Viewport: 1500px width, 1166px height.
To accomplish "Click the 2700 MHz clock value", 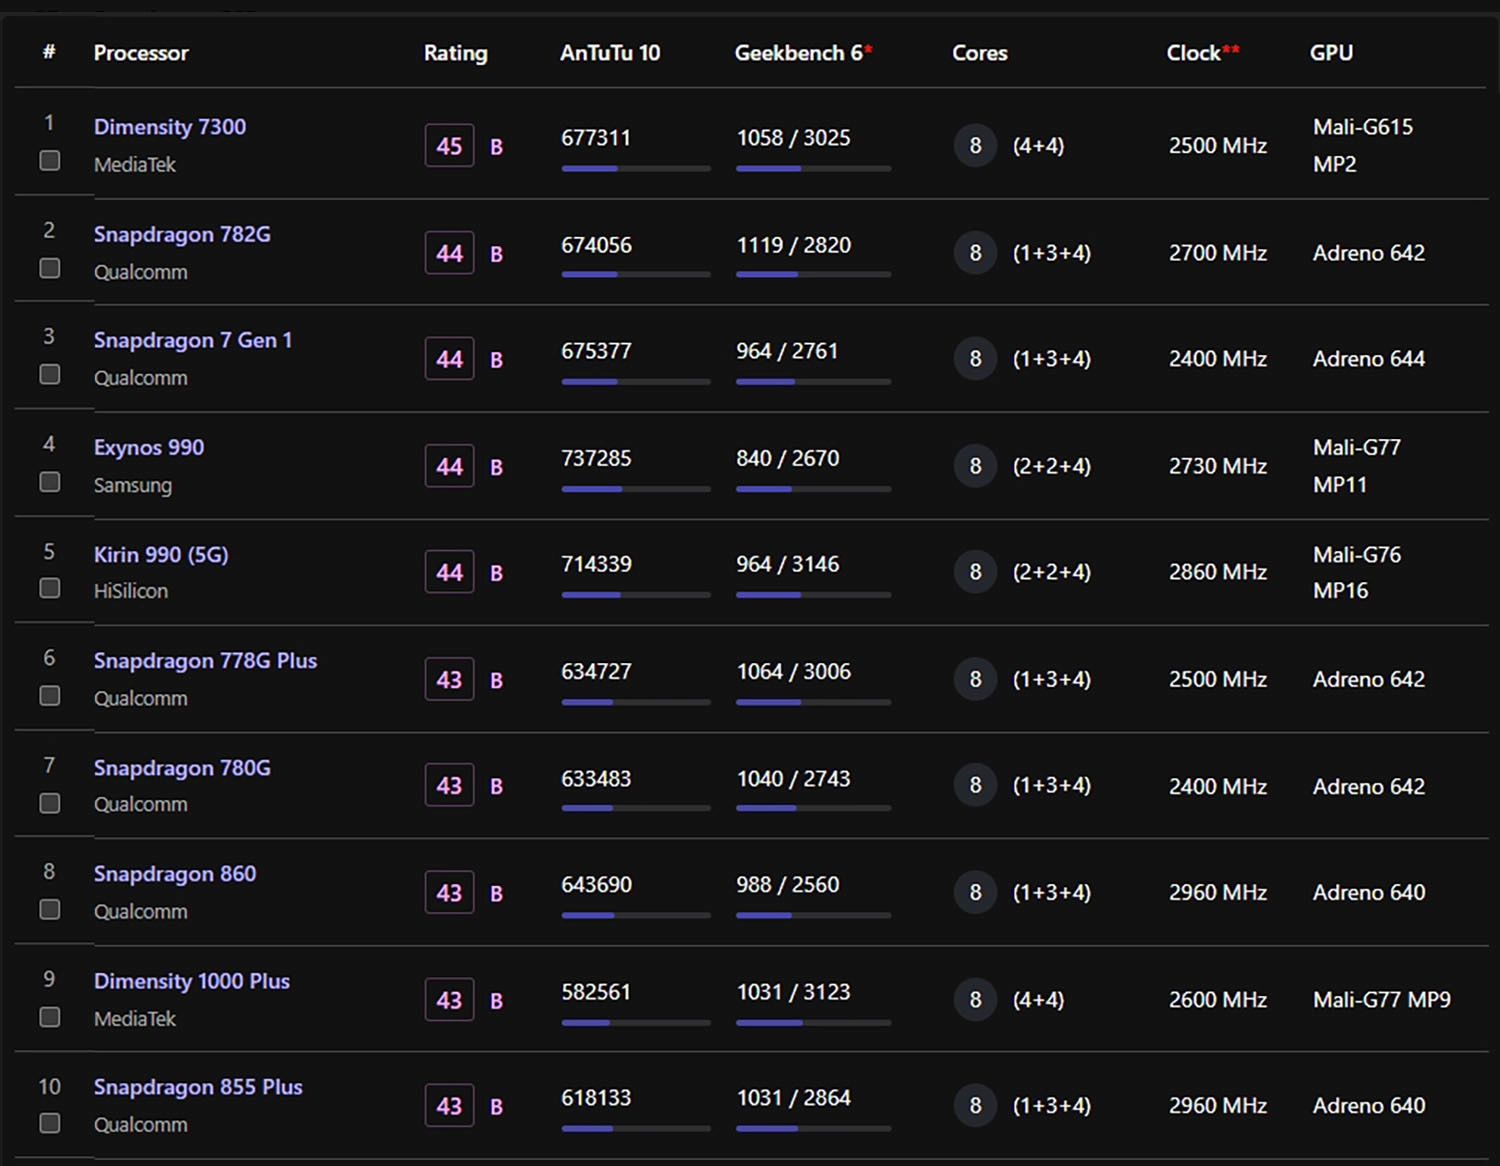I will pos(1218,253).
